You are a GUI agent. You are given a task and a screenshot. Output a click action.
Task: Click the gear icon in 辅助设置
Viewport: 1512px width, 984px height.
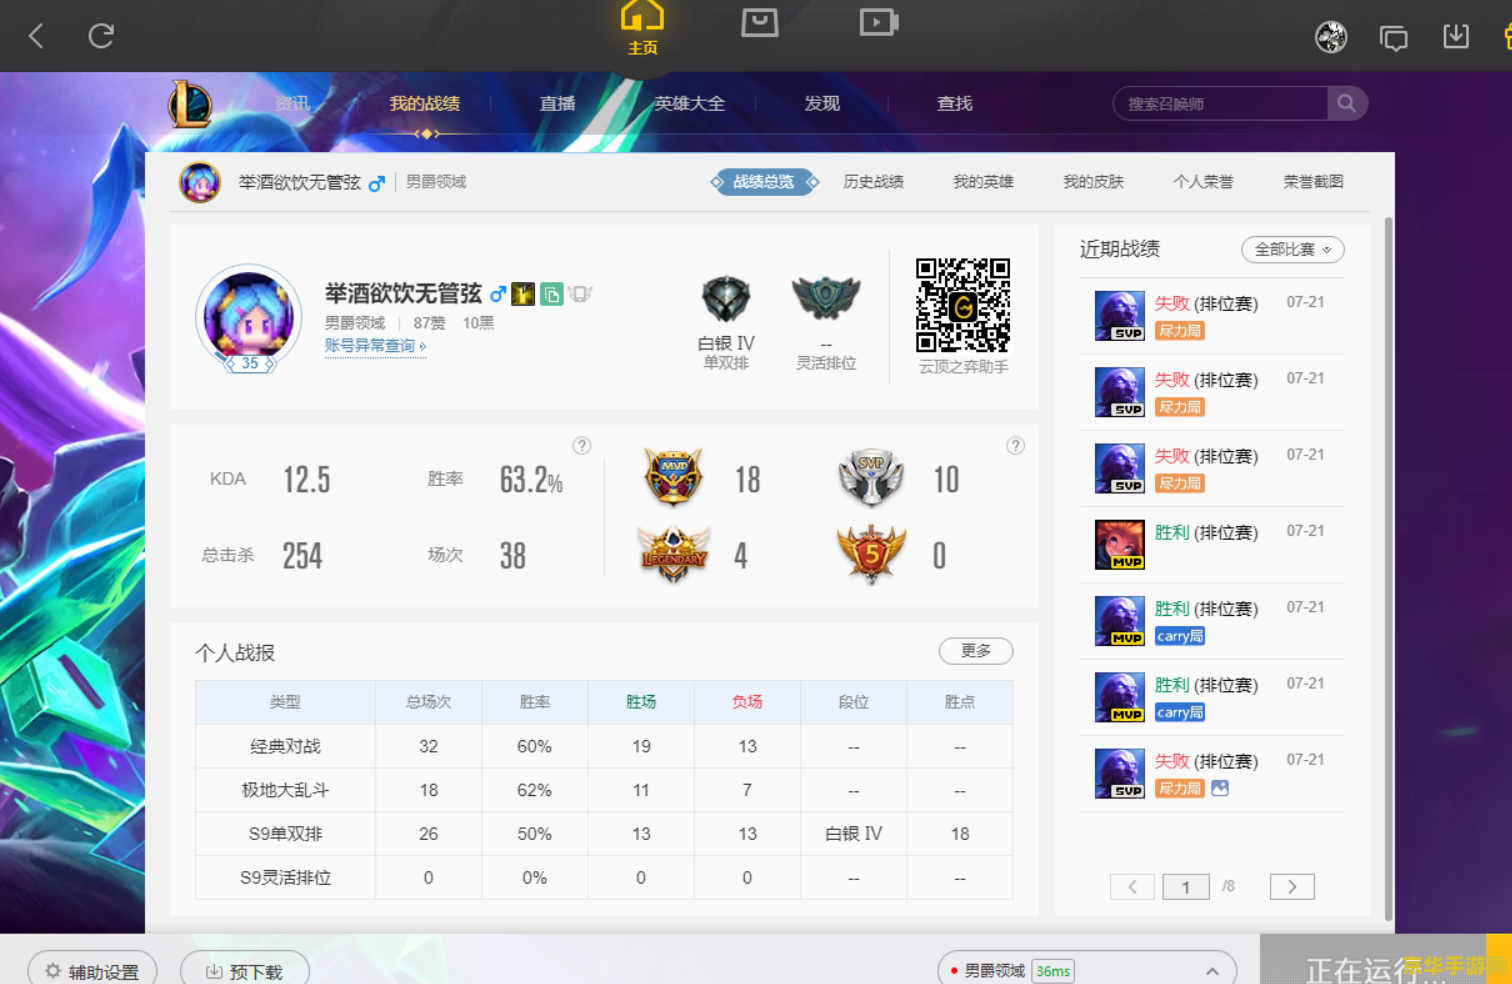(53, 971)
